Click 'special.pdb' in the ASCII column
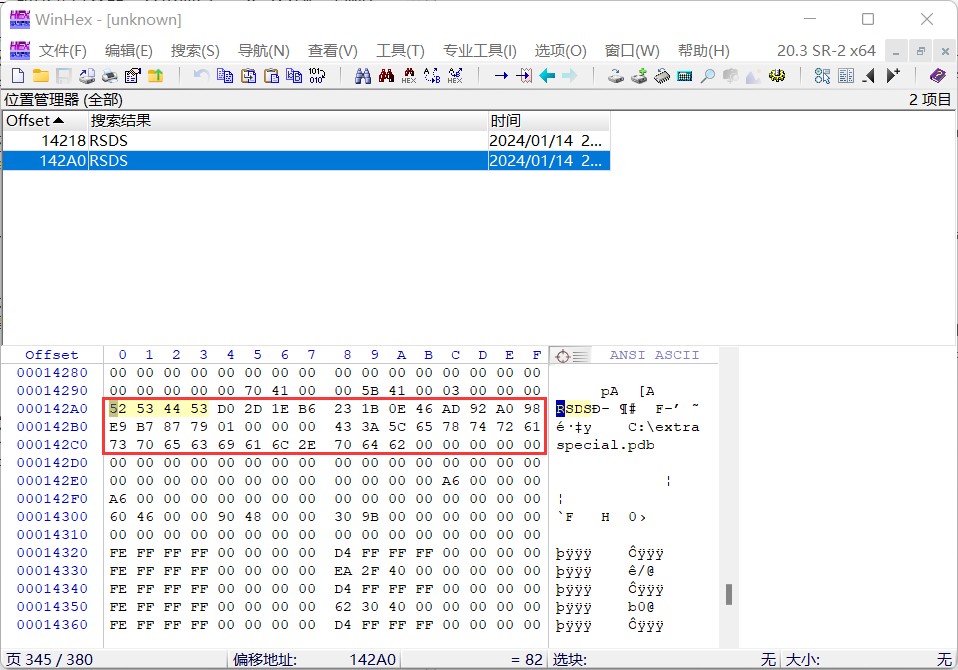The height and width of the screenshot is (670, 958). (605, 445)
